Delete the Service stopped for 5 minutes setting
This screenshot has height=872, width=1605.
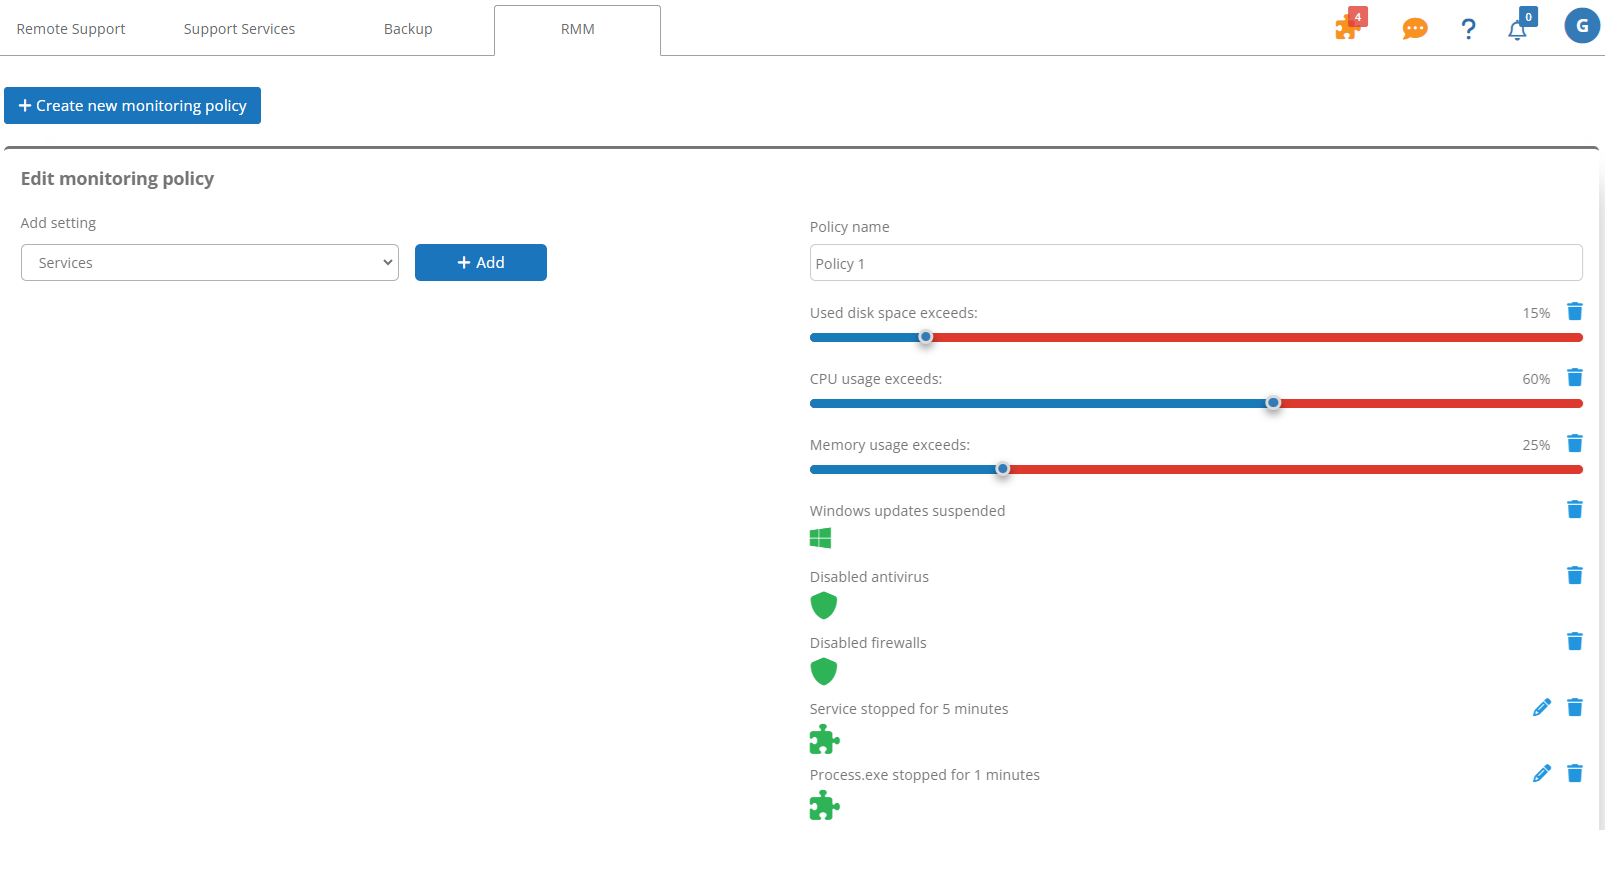click(x=1574, y=708)
